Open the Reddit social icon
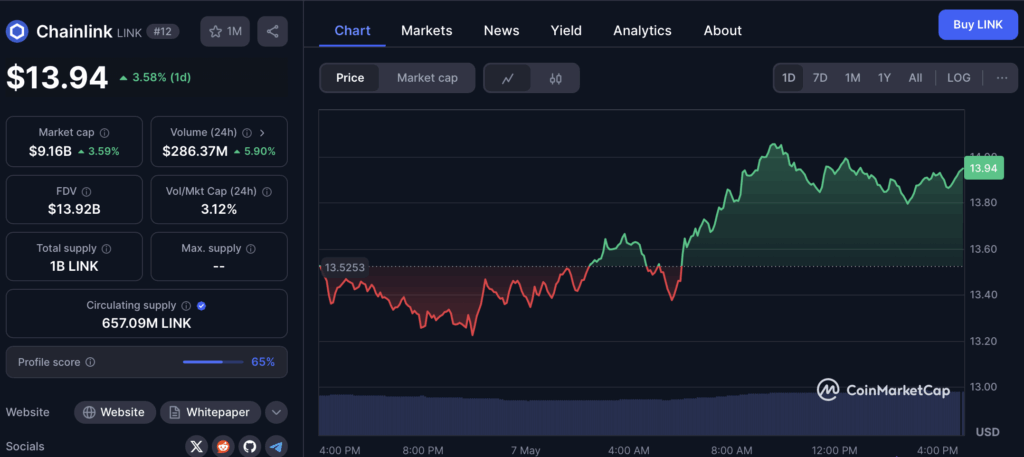This screenshot has width=1024, height=457. [x=223, y=447]
